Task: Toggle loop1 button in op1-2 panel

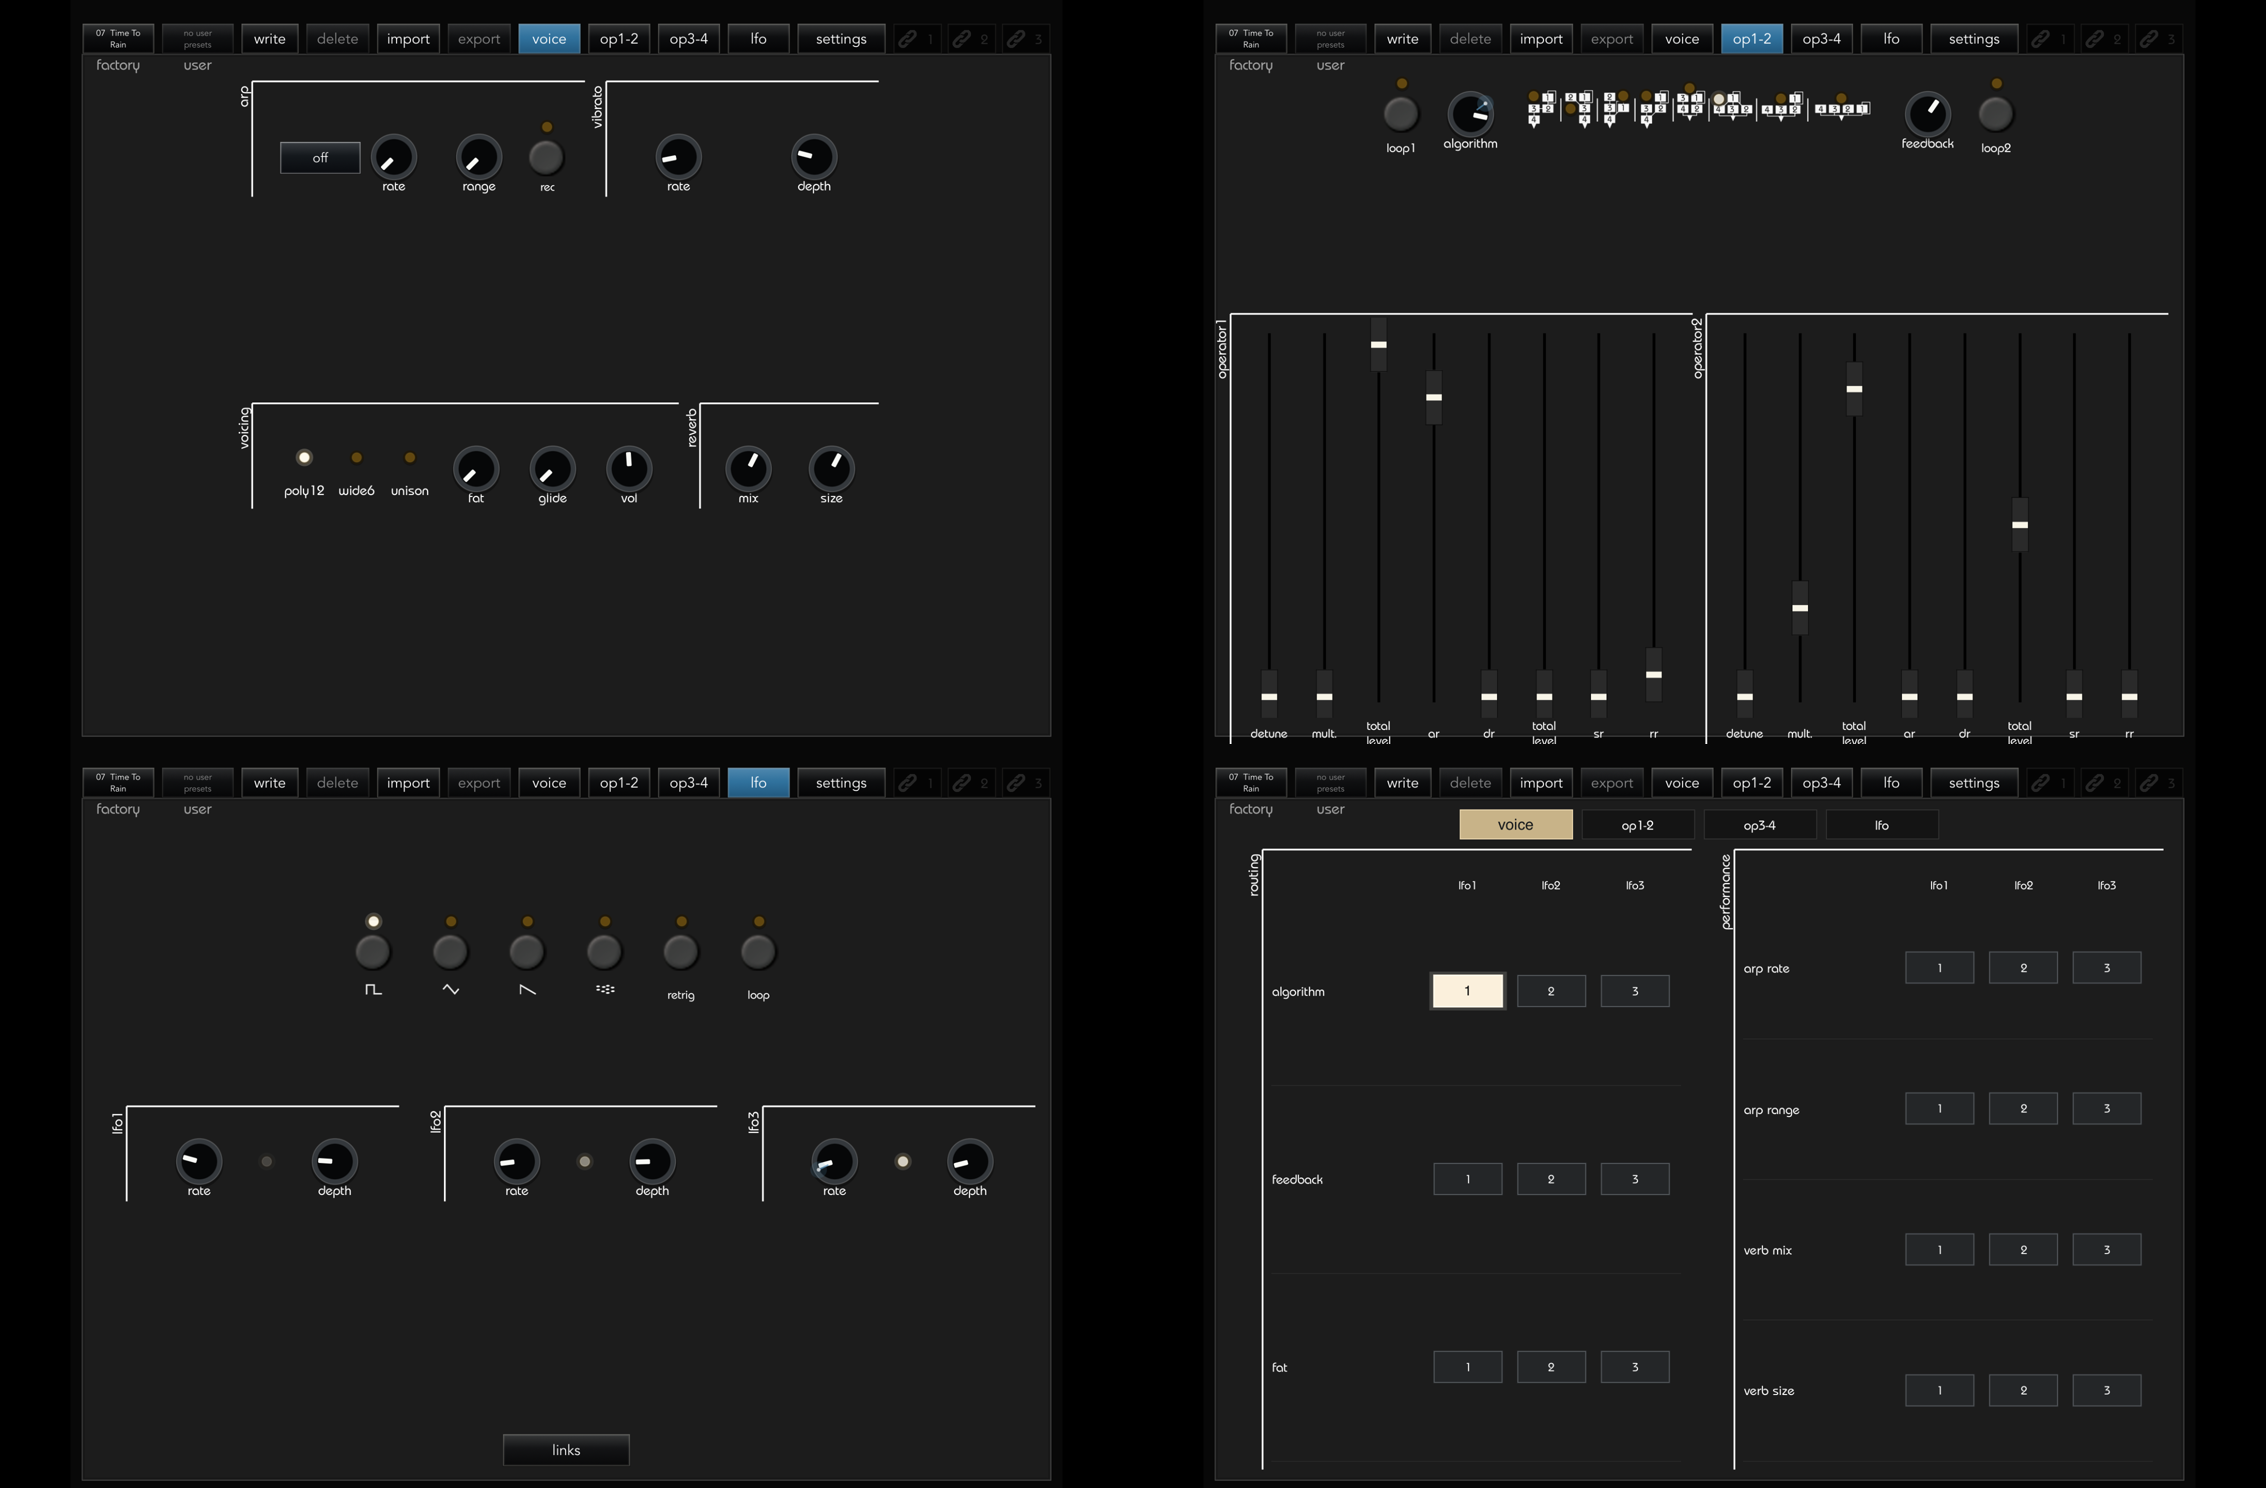Action: coord(1401,114)
